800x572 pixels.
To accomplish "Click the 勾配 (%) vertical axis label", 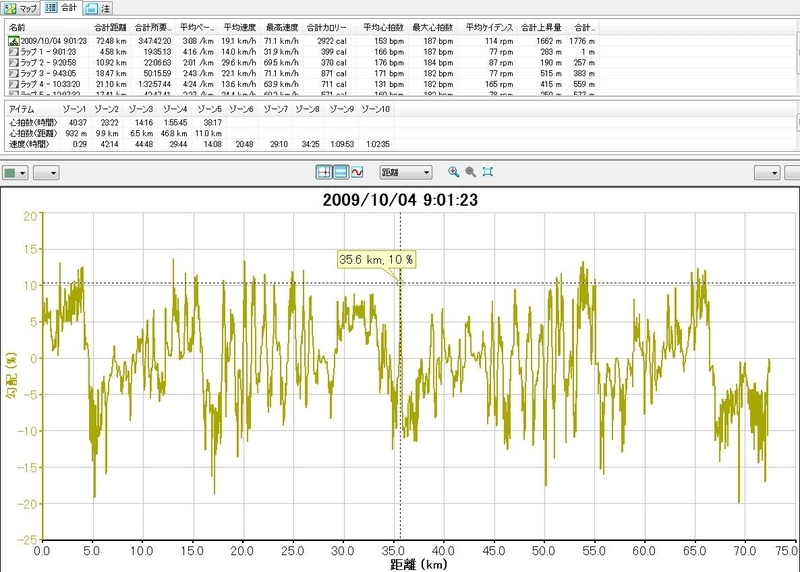I will [x=11, y=375].
